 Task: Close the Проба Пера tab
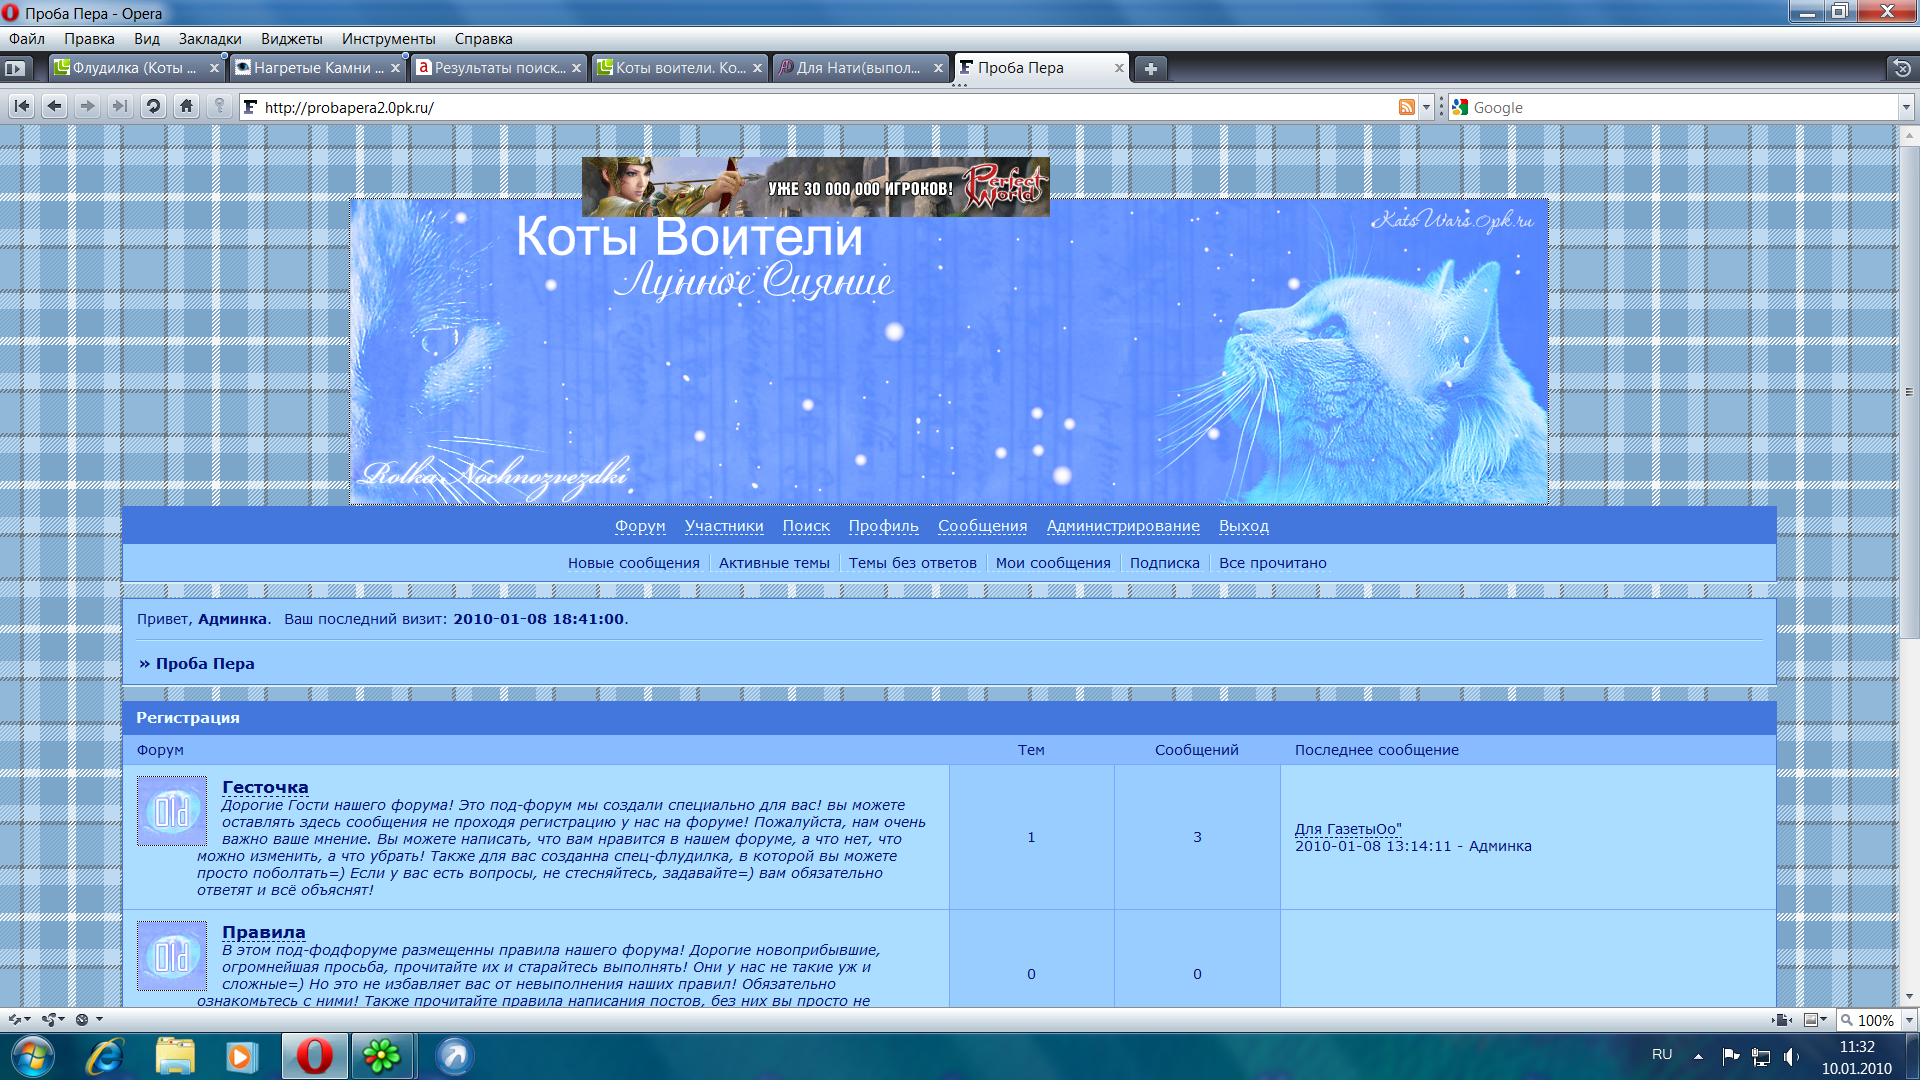(1119, 68)
